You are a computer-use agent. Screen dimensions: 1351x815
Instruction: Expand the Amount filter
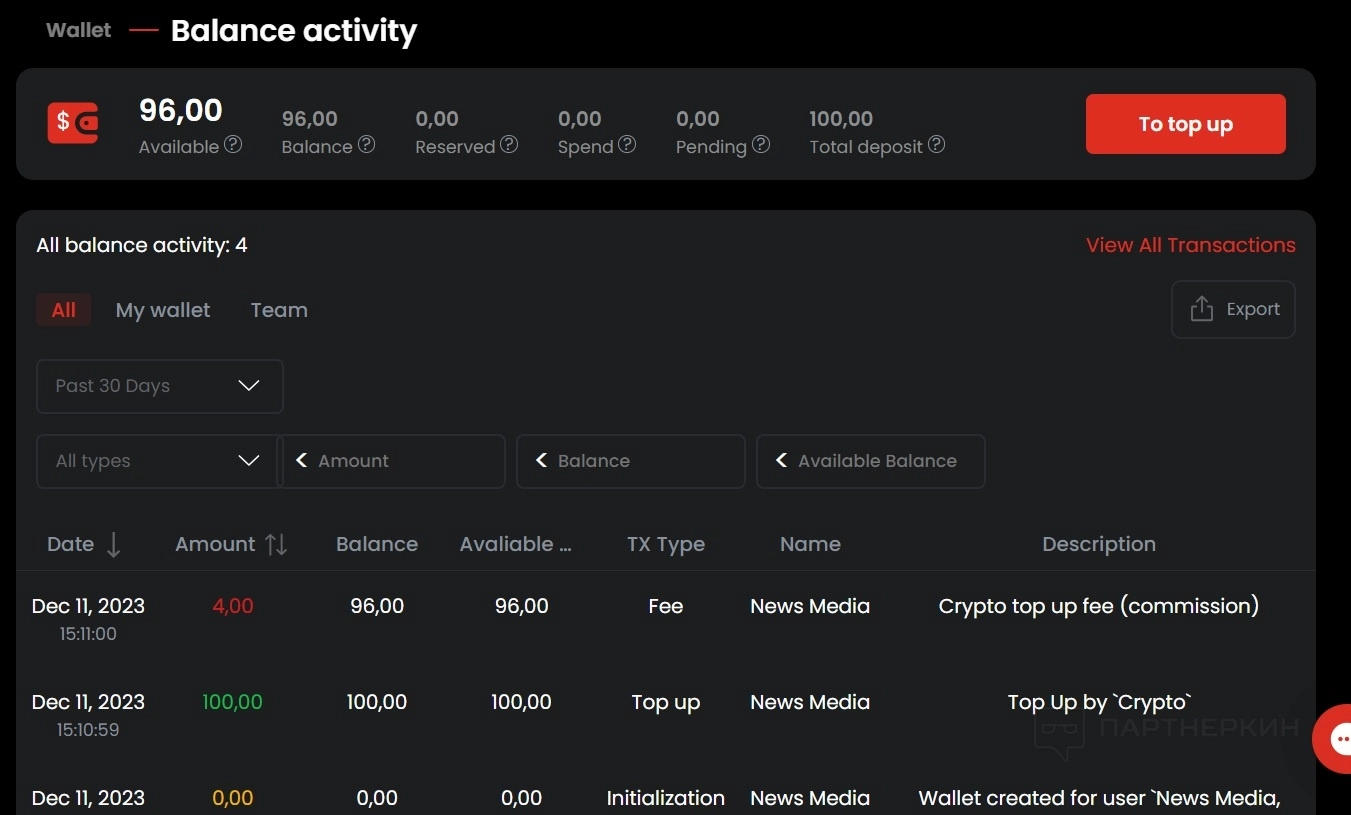(x=391, y=461)
